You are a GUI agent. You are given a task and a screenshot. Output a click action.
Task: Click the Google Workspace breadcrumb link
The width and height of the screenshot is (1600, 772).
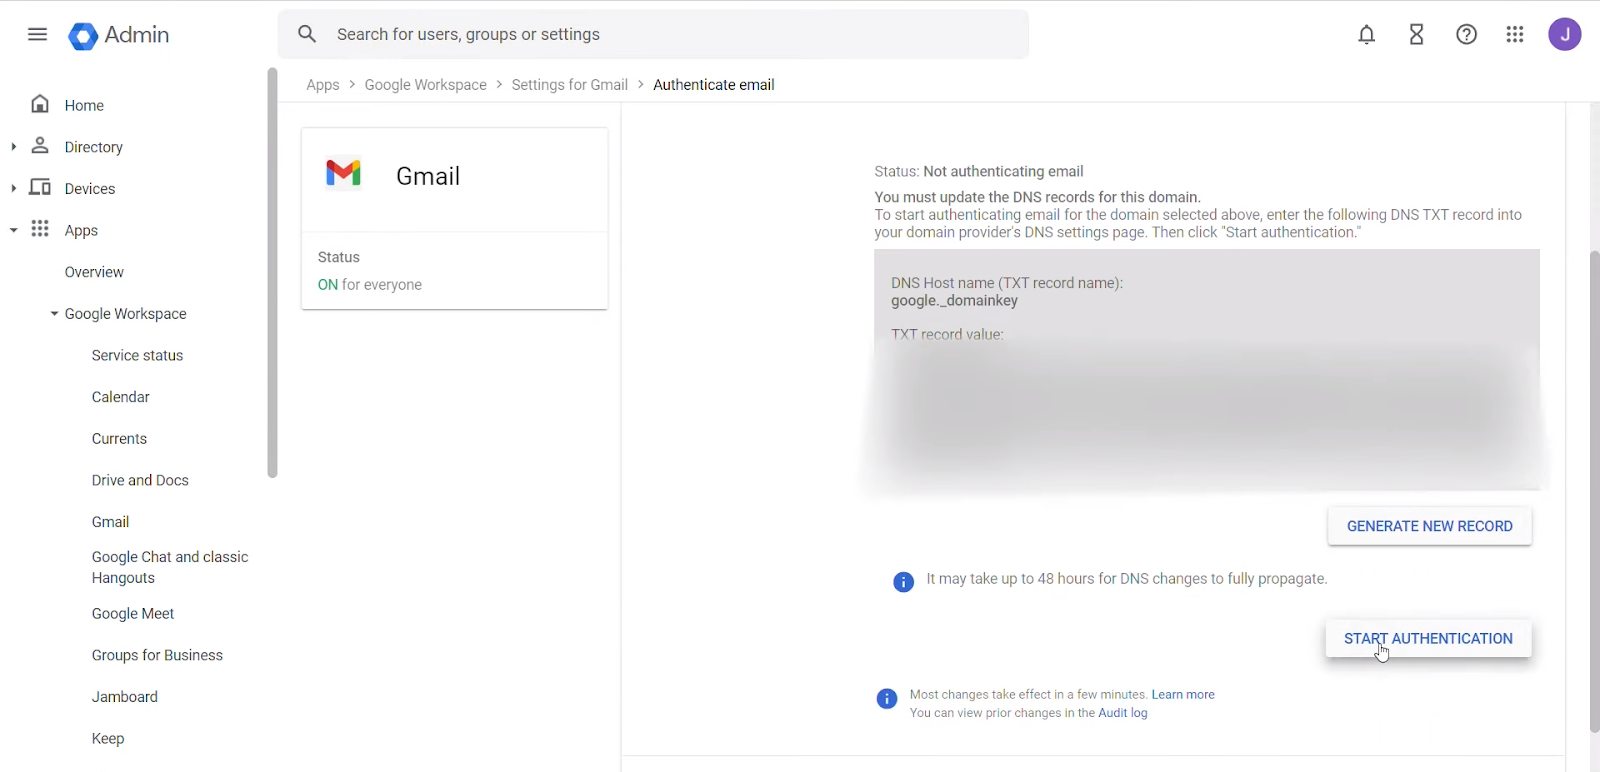(426, 85)
